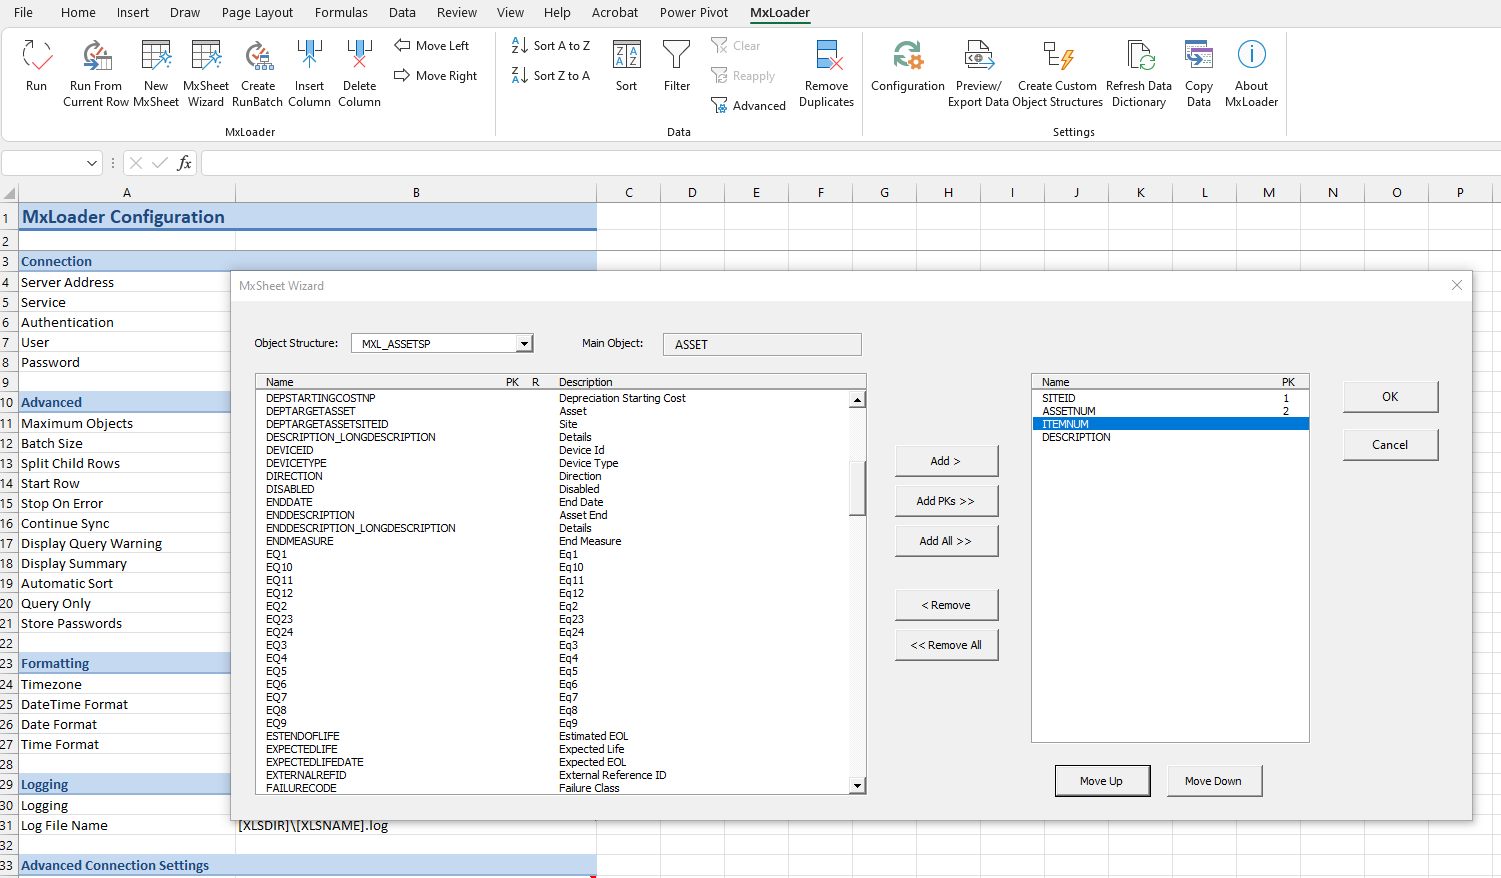
Task: Click Delete Column icon
Action: (359, 56)
